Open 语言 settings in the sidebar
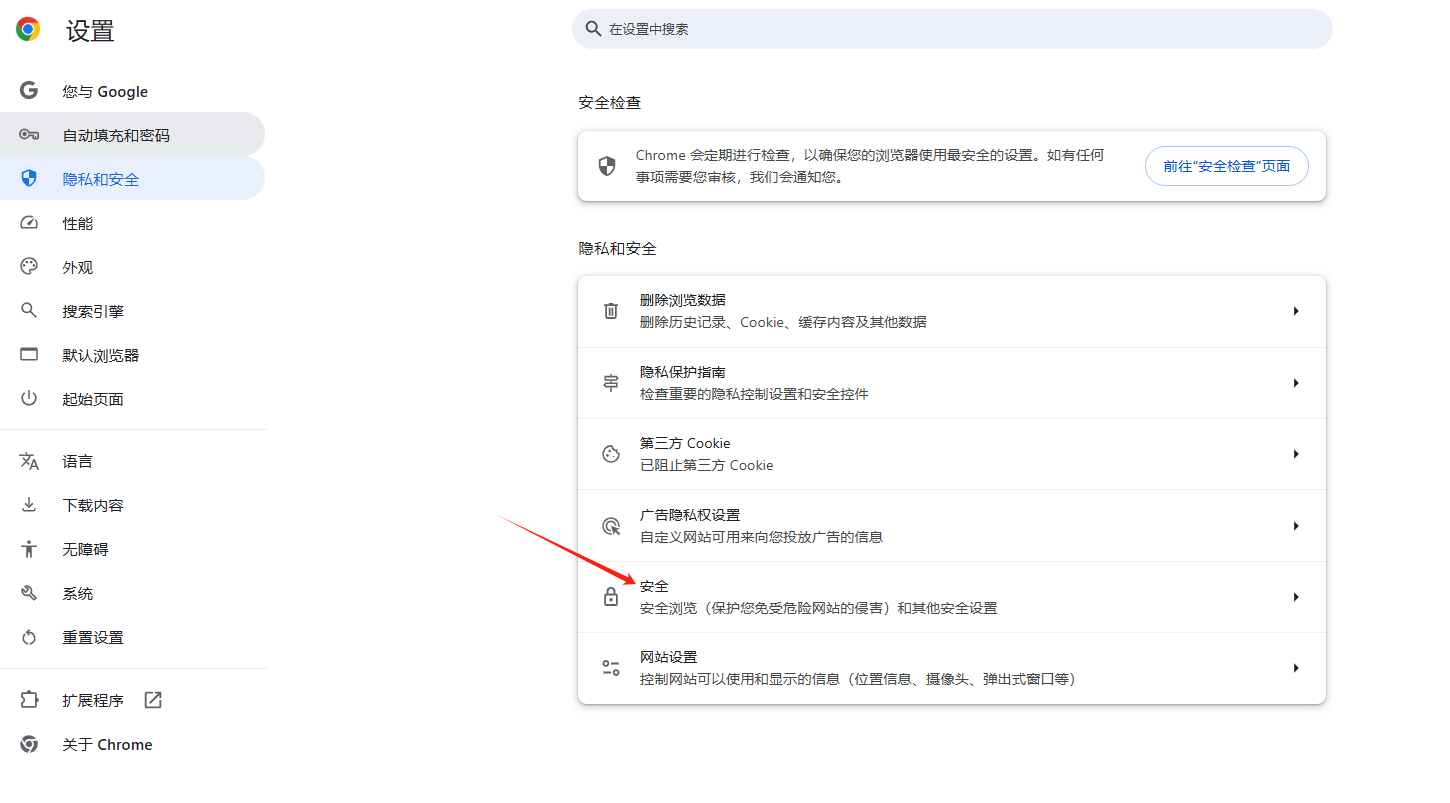Screen dimensions: 1450x803 click(x=132, y=461)
